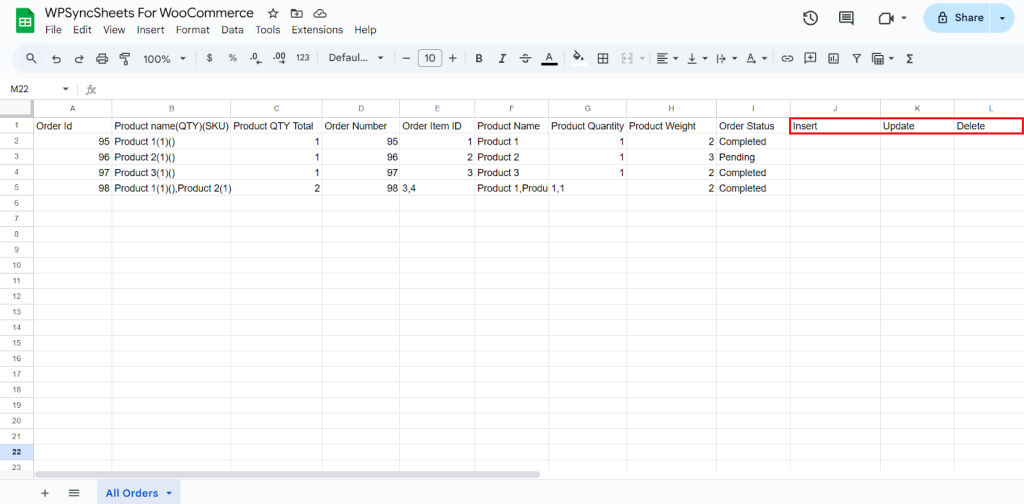Toggle bold formatting
This screenshot has width=1024, height=504.
(x=479, y=58)
